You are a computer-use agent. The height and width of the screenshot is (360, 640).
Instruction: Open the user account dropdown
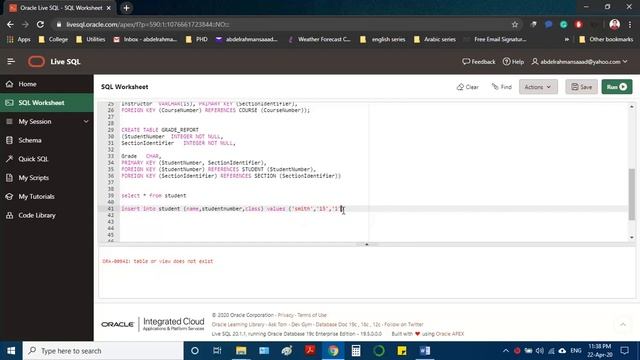pos(579,62)
